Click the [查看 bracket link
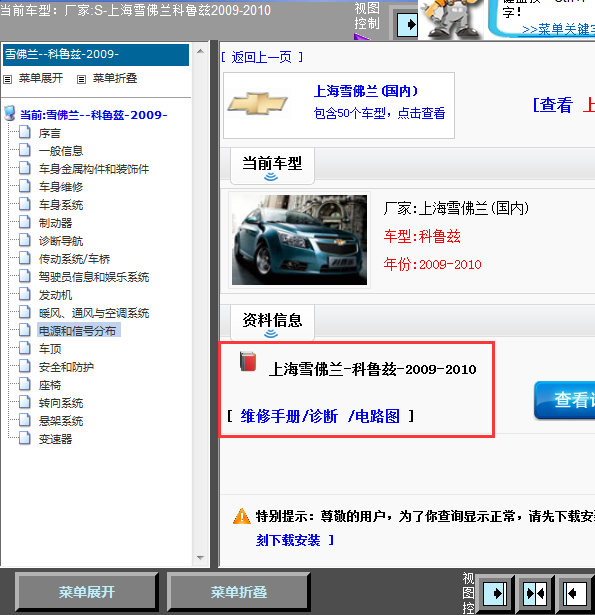The height and width of the screenshot is (615, 595). coord(552,105)
